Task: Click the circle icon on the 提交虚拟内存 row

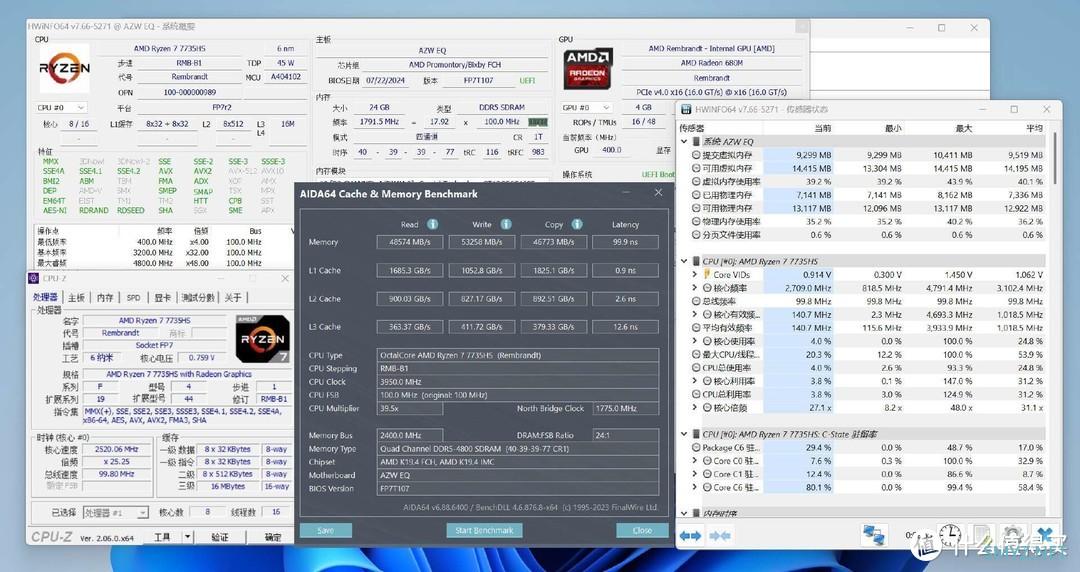Action: tap(696, 155)
